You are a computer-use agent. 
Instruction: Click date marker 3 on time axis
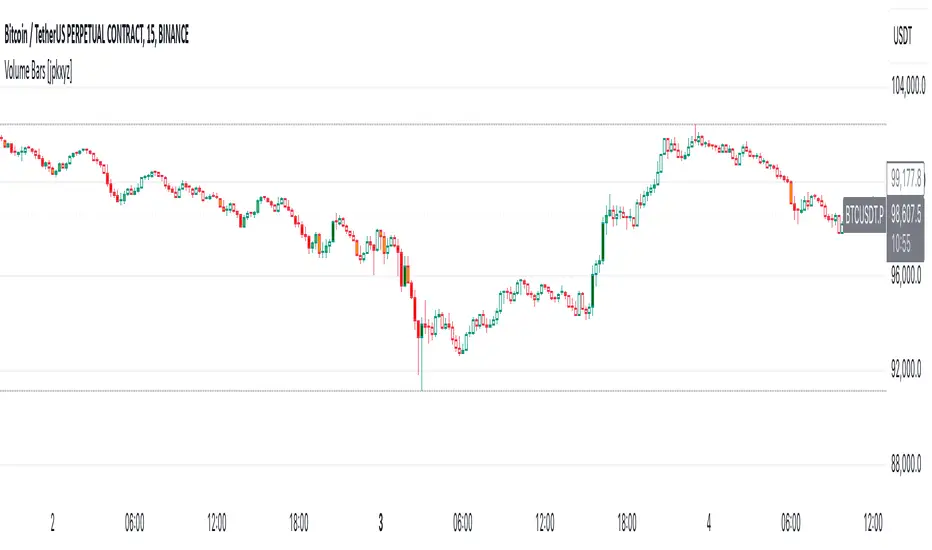point(381,522)
